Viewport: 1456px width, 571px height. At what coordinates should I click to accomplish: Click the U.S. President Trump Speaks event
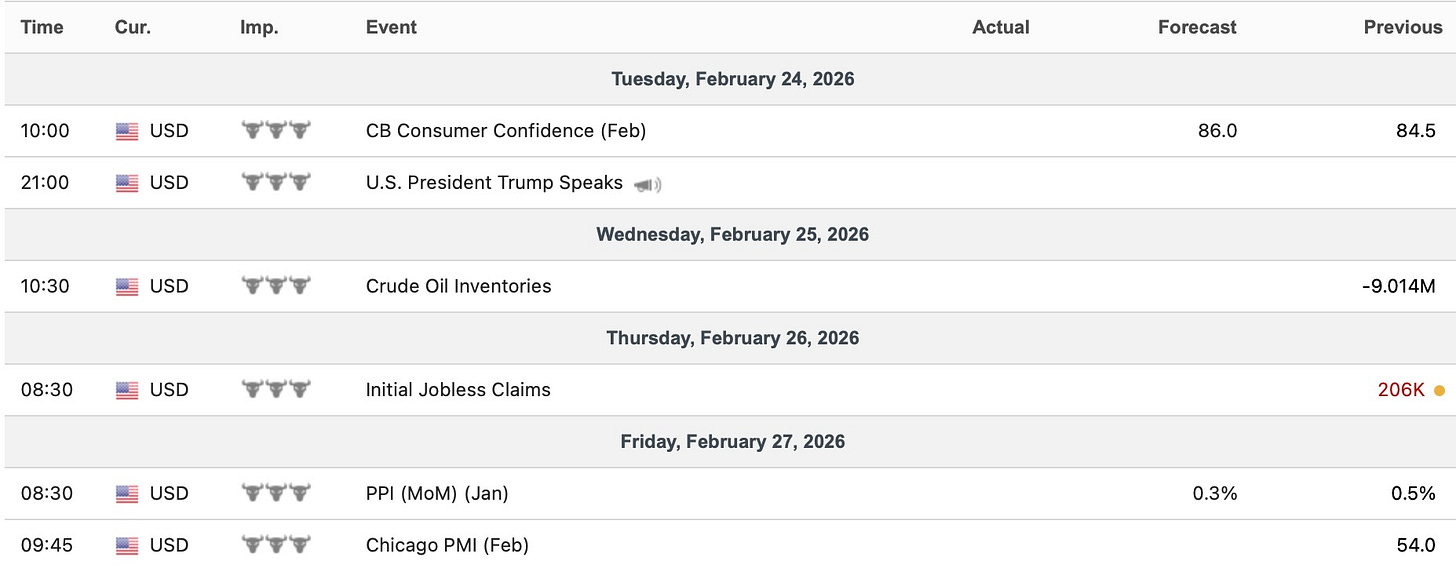point(494,183)
